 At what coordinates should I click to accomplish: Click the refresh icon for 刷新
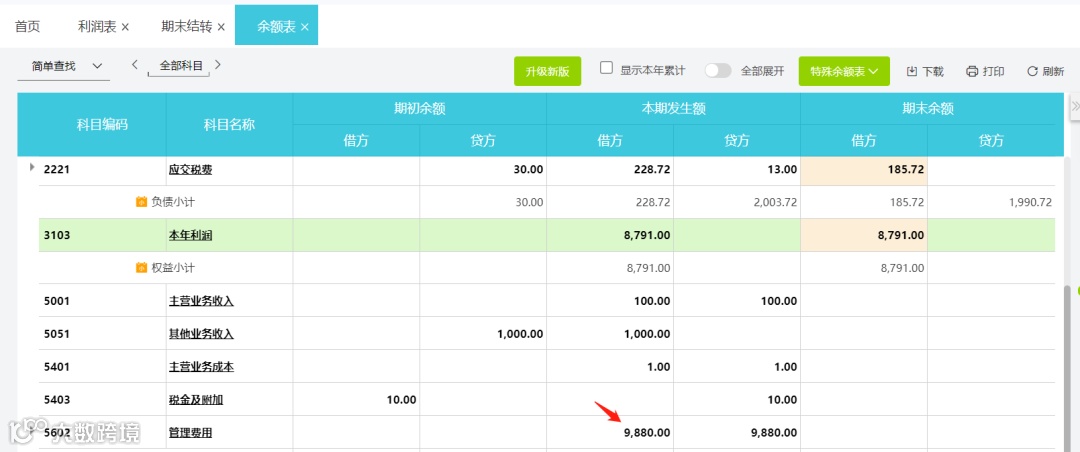(x=1032, y=71)
